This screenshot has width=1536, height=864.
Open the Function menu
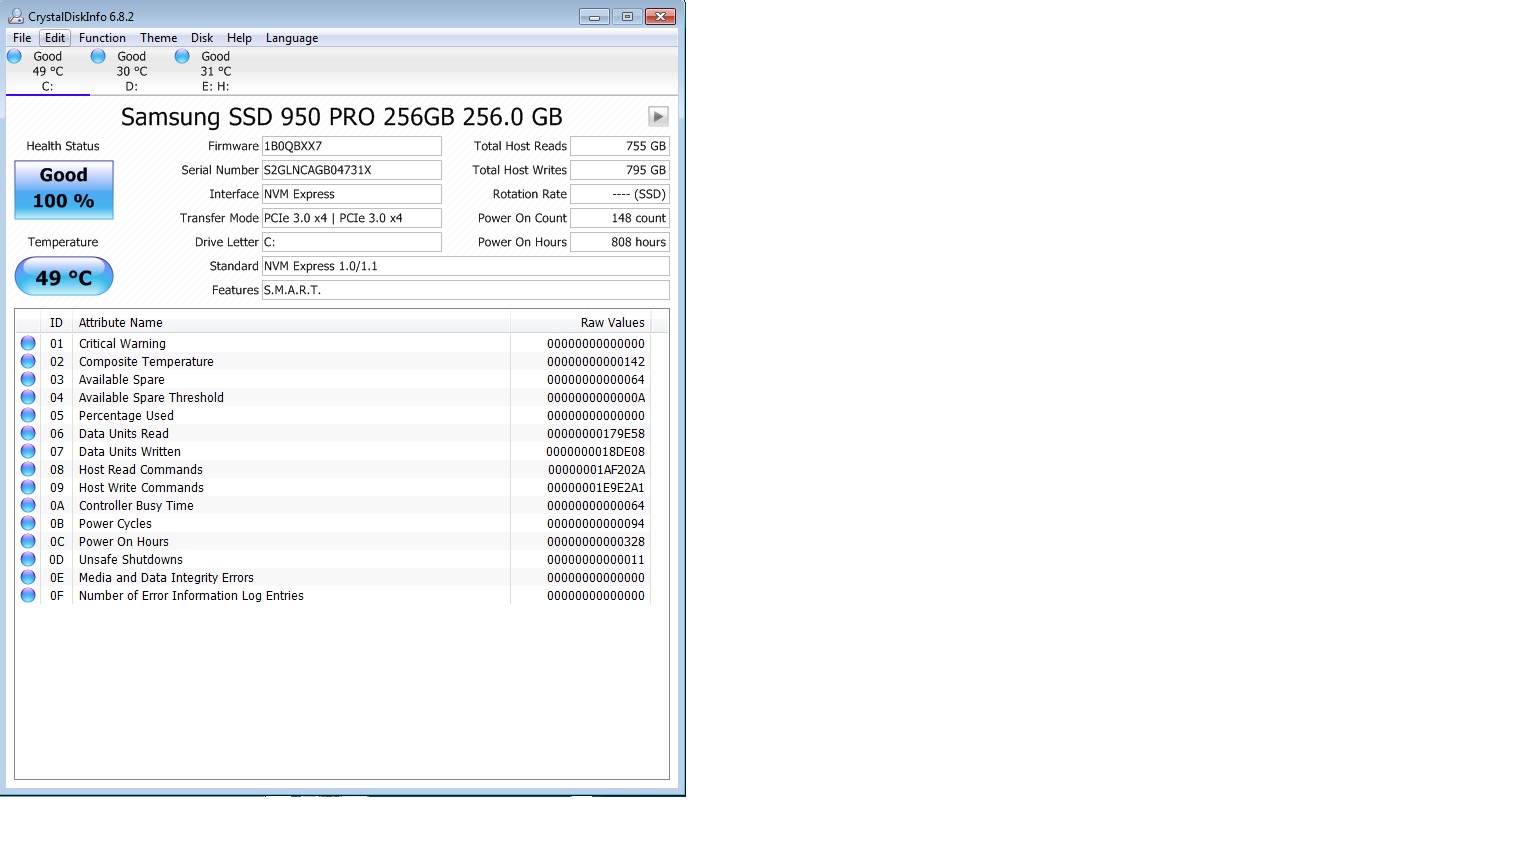pyautogui.click(x=102, y=38)
